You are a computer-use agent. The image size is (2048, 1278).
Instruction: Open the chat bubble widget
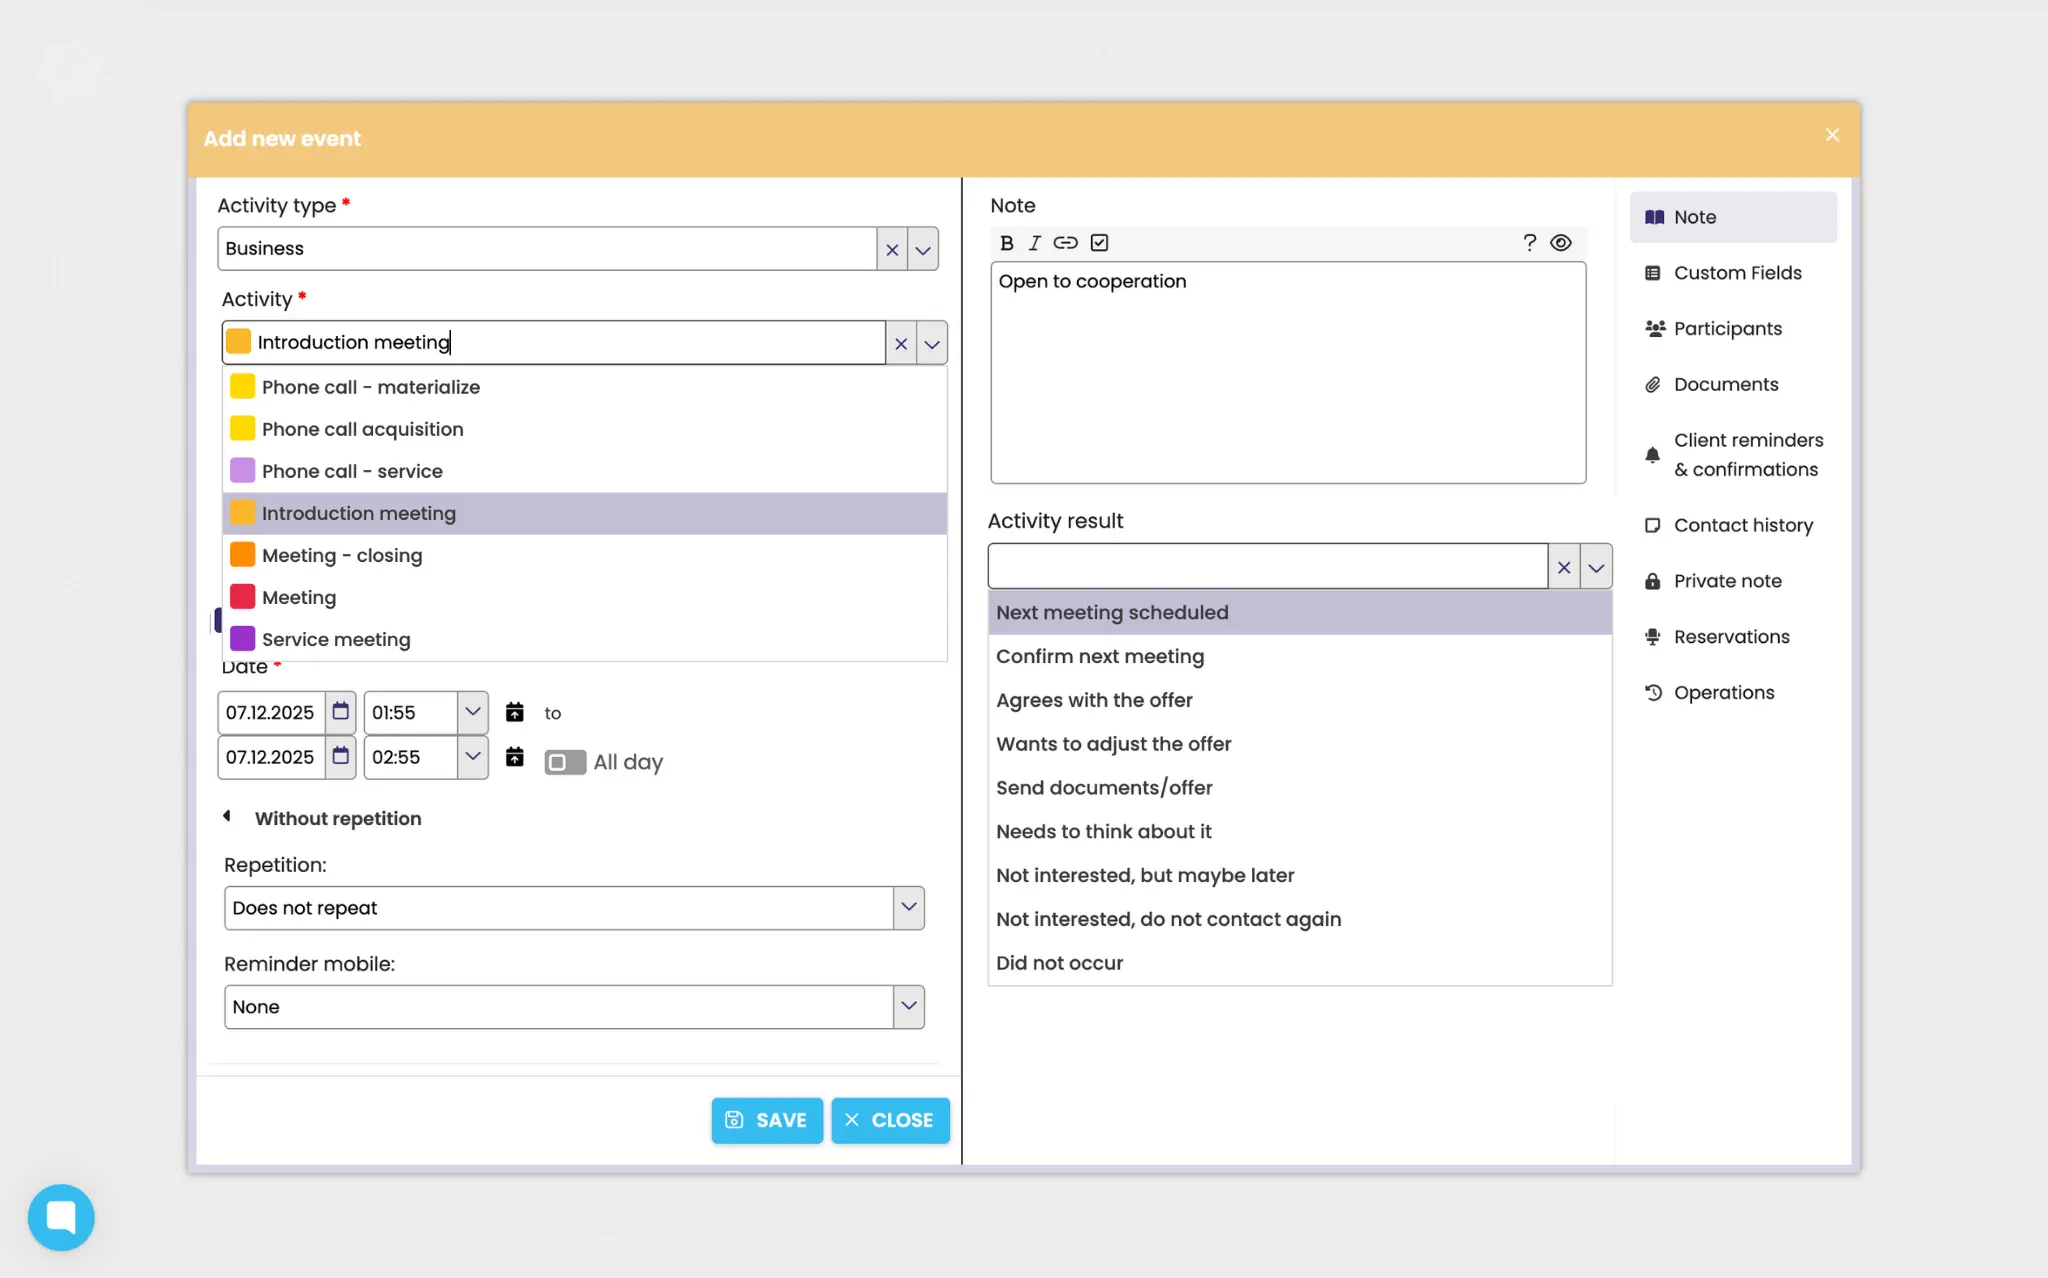pyautogui.click(x=61, y=1217)
